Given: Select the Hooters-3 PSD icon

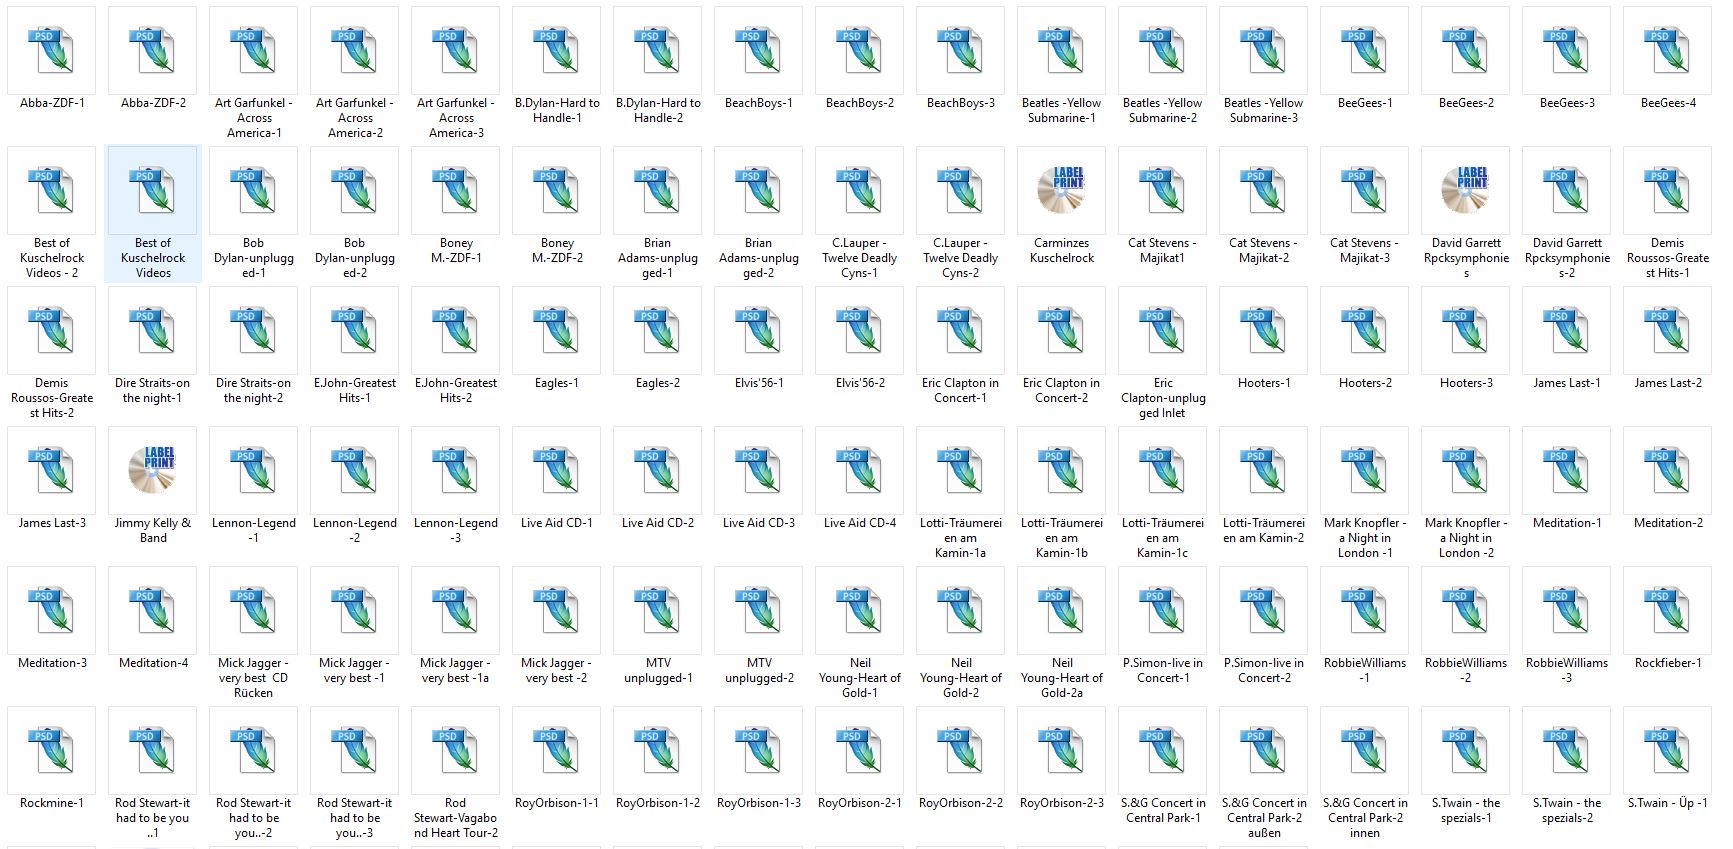Looking at the screenshot, I should pos(1466,330).
